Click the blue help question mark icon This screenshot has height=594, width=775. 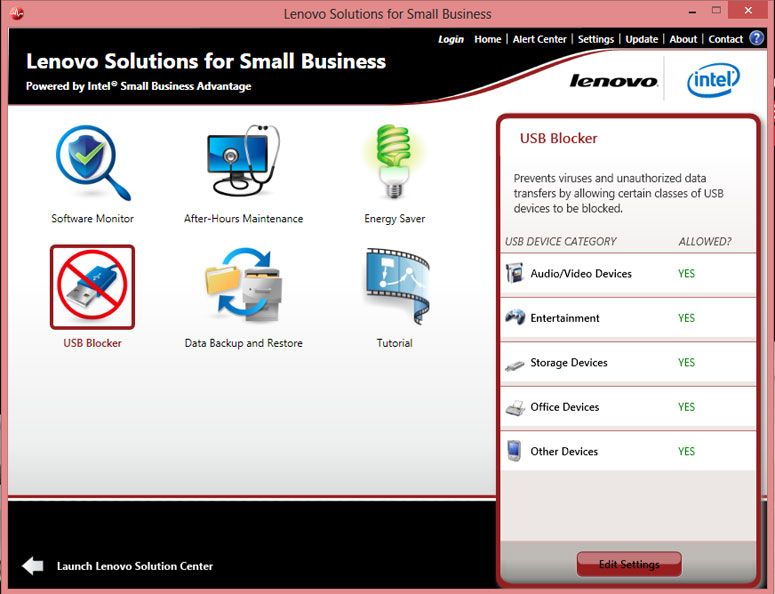tap(756, 38)
